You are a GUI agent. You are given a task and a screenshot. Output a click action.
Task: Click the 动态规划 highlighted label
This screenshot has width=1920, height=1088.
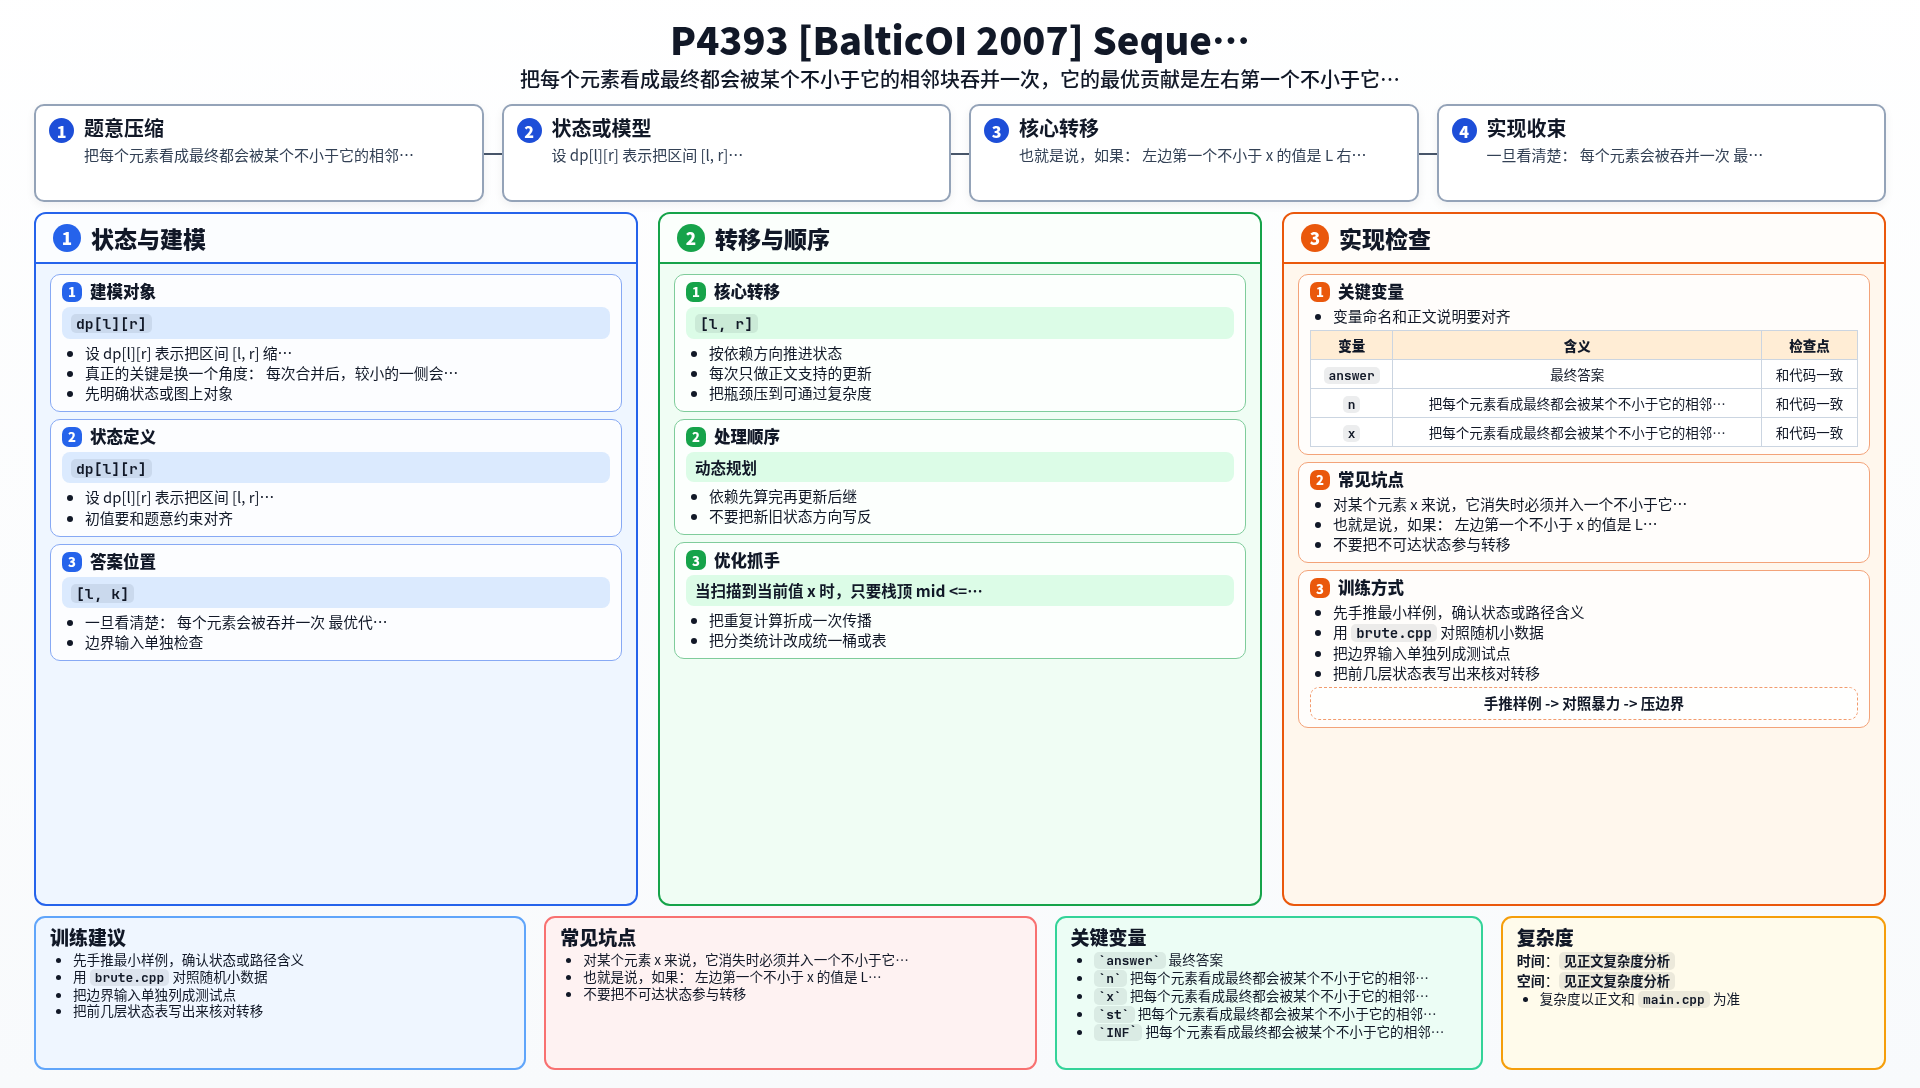coord(726,468)
